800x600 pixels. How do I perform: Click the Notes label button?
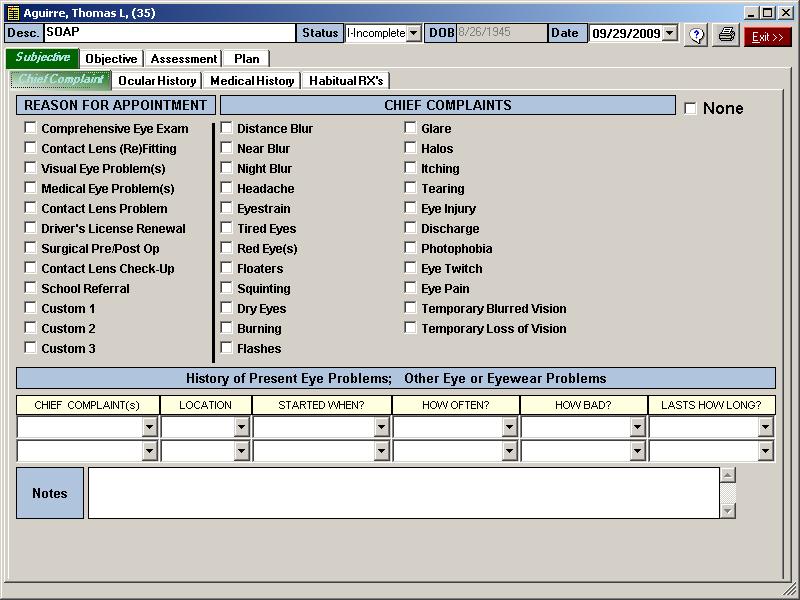50,493
